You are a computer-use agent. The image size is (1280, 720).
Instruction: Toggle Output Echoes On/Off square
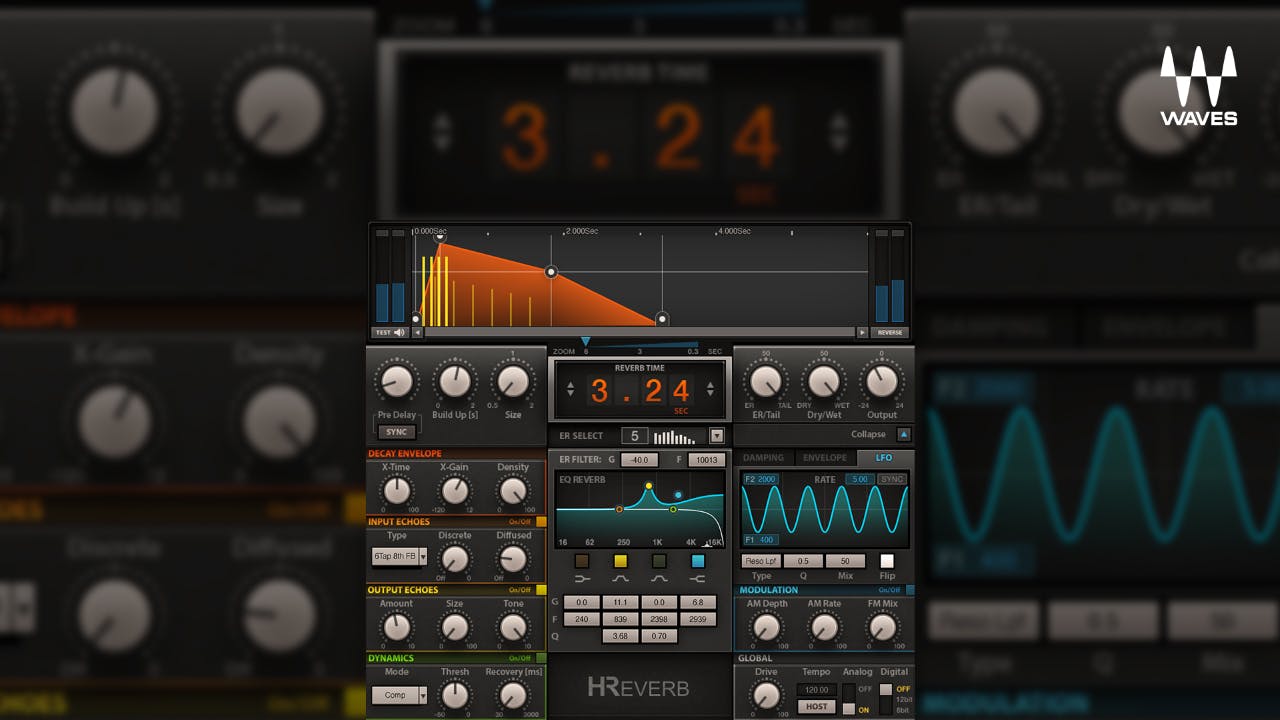point(541,590)
